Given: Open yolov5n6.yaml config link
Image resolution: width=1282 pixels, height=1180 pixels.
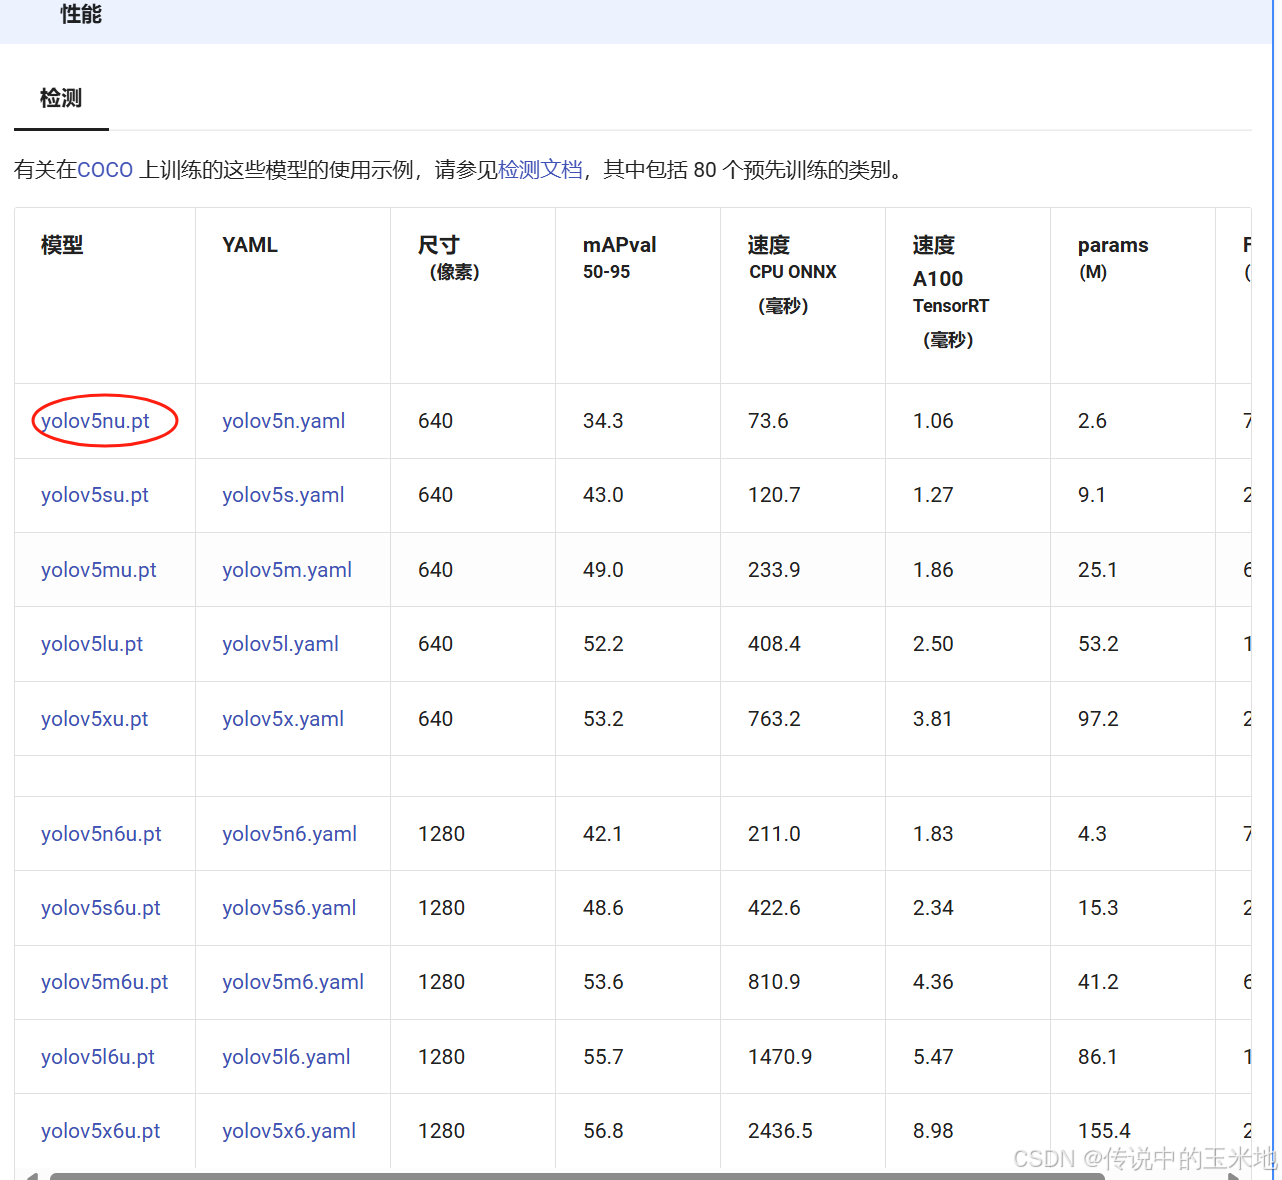Looking at the screenshot, I should point(289,834).
